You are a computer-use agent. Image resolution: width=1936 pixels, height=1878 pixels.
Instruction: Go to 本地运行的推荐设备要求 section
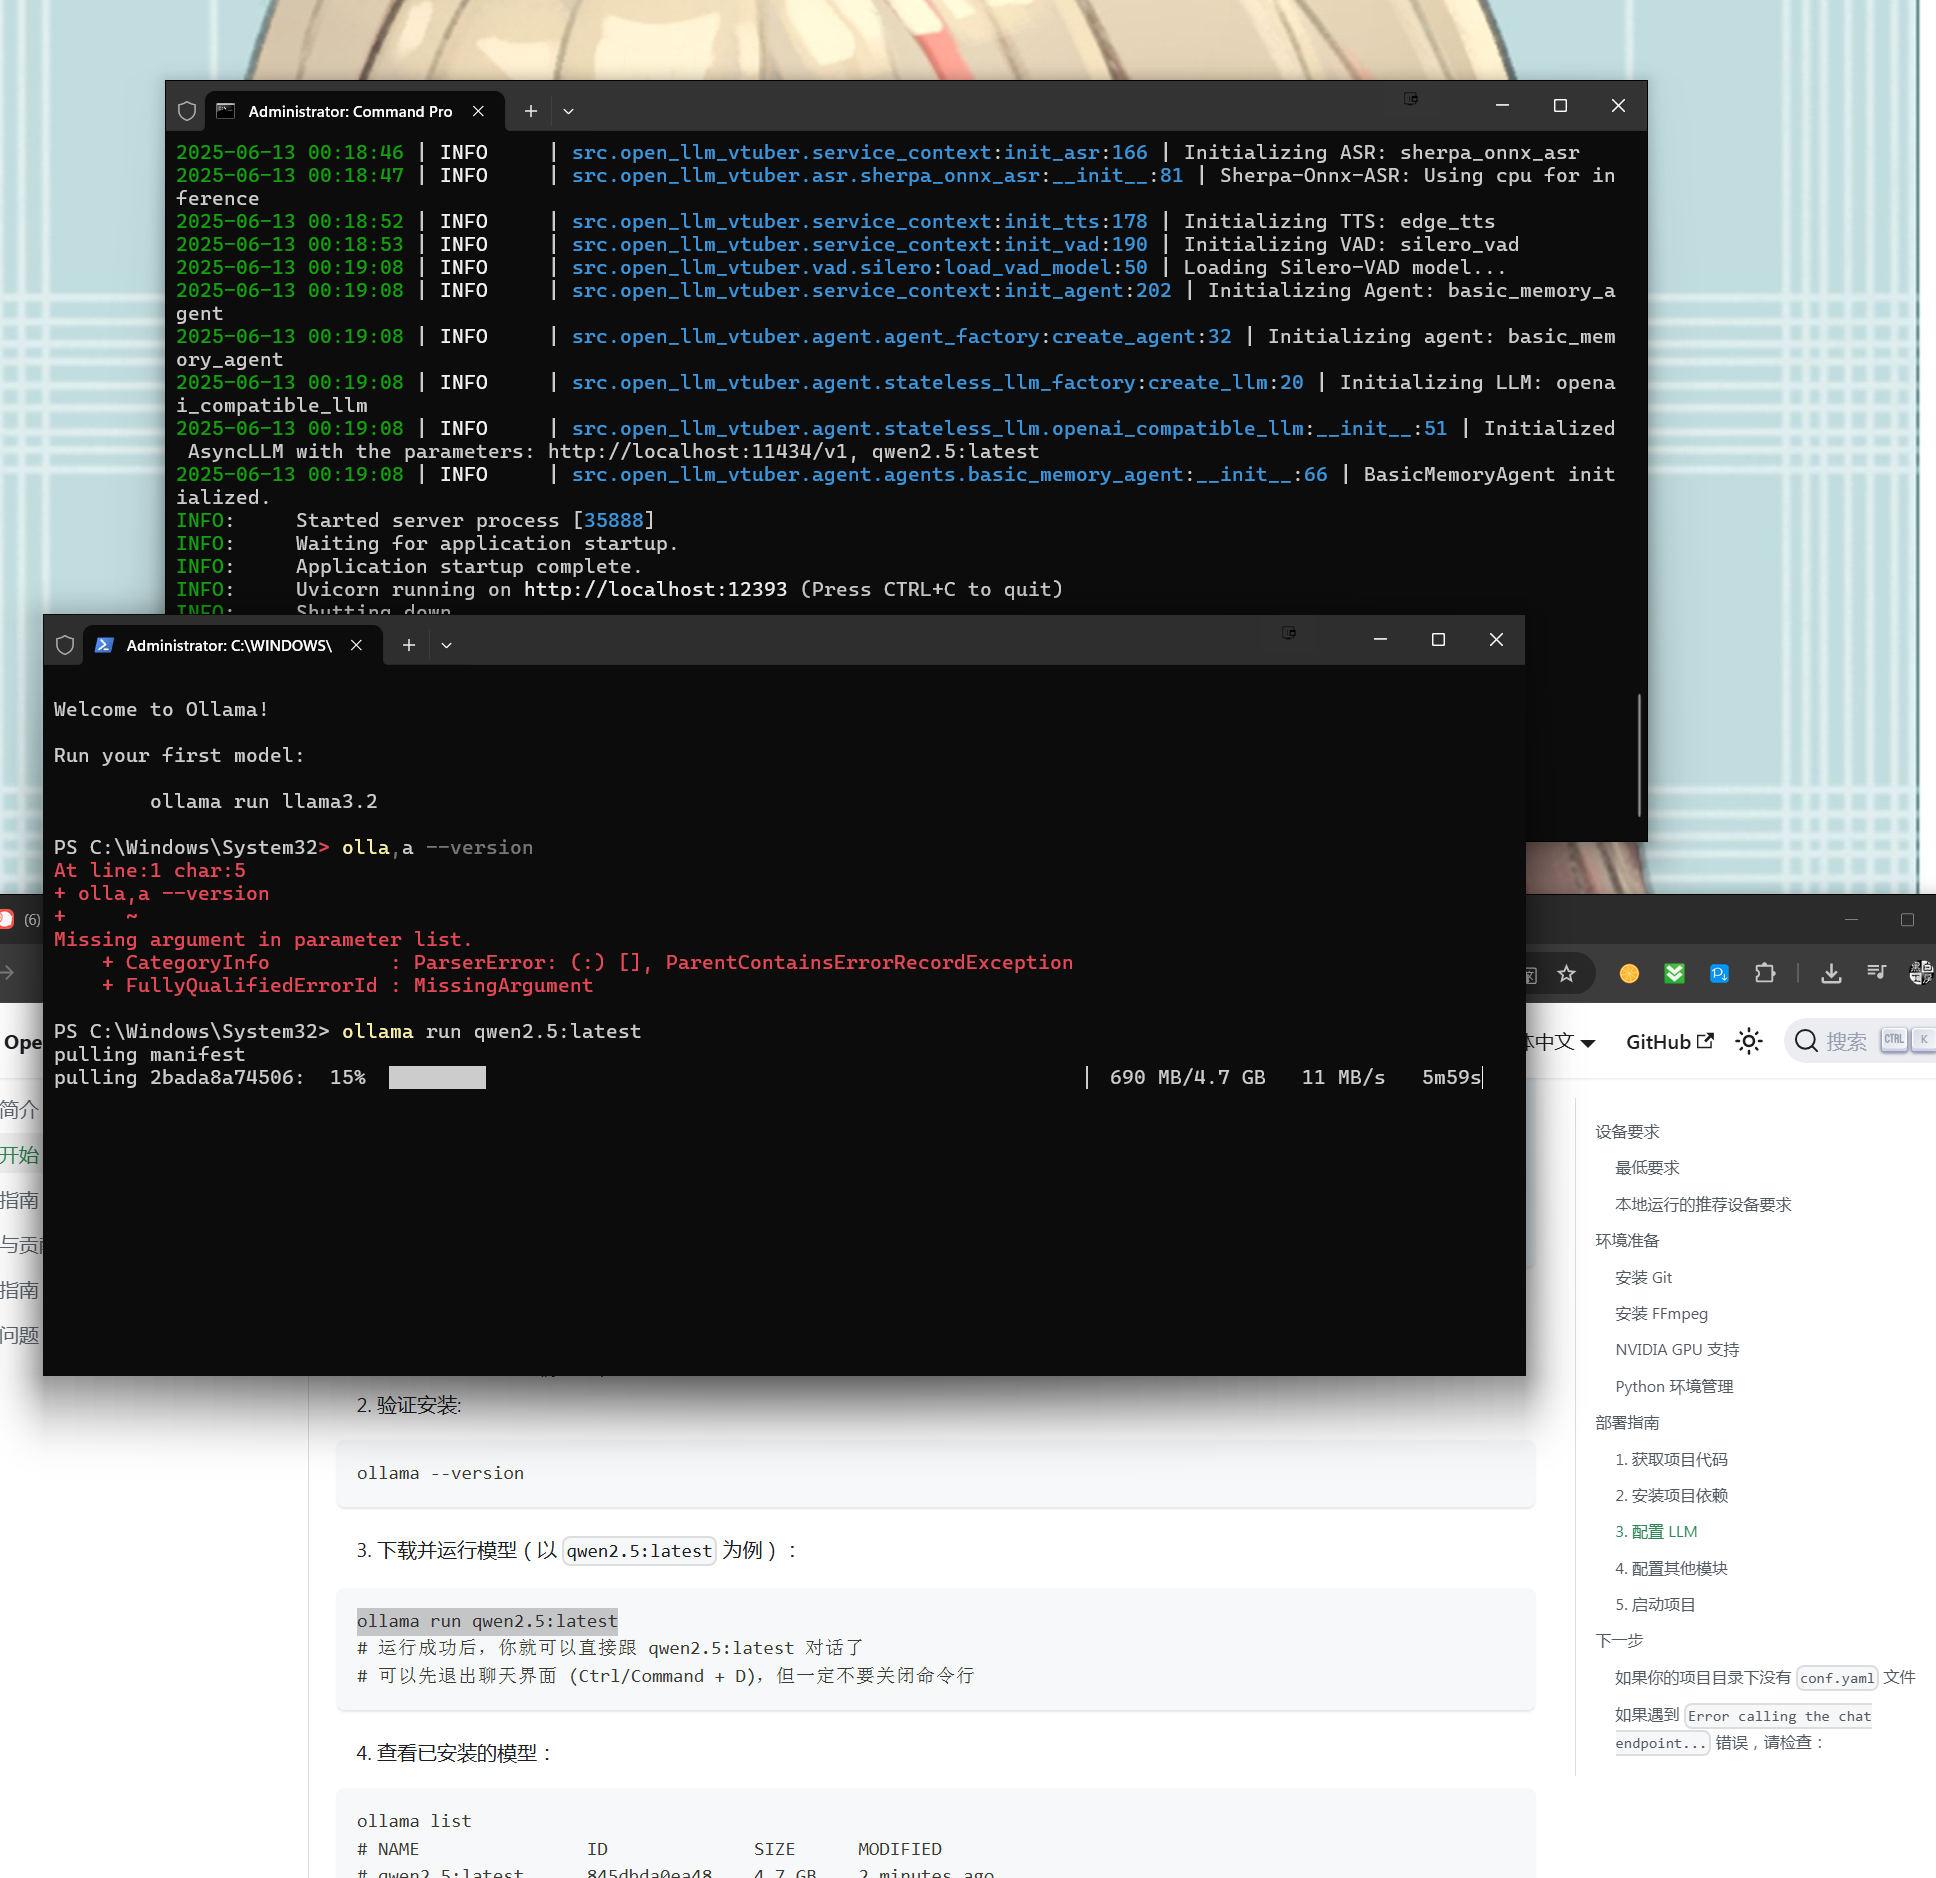pyautogui.click(x=1703, y=1204)
